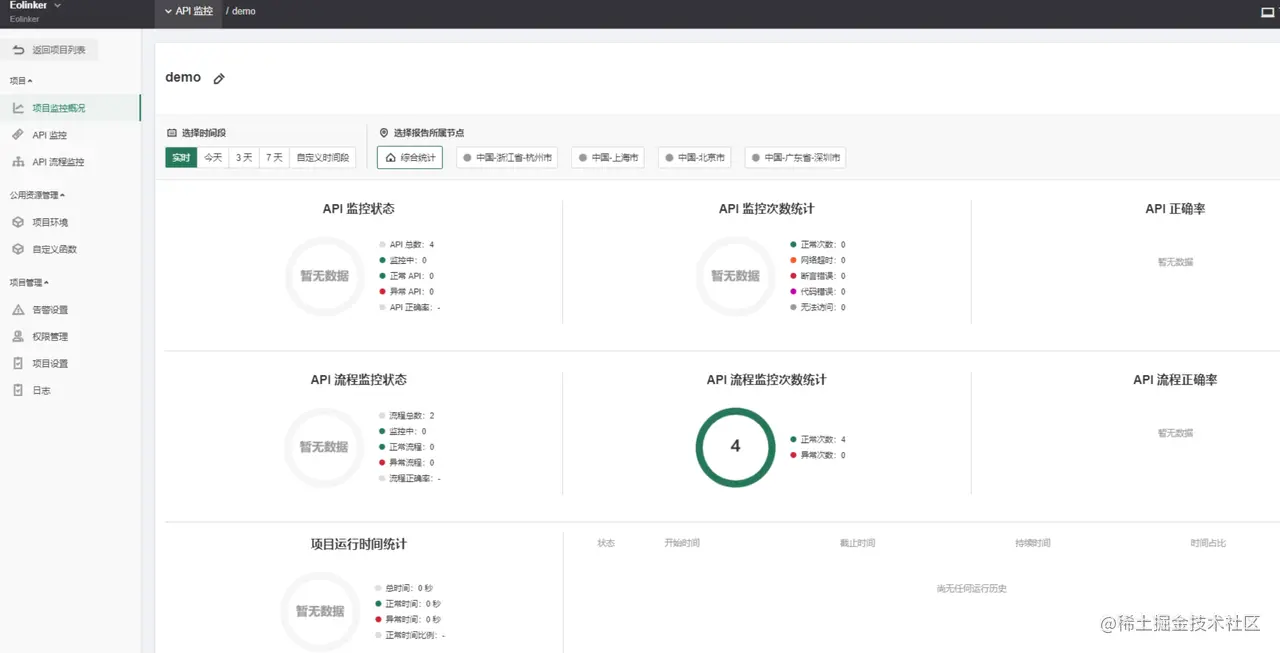The height and width of the screenshot is (653, 1280).
Task: Click the 流程总数: 2 legend entry
Action: pyautogui.click(x=407, y=415)
